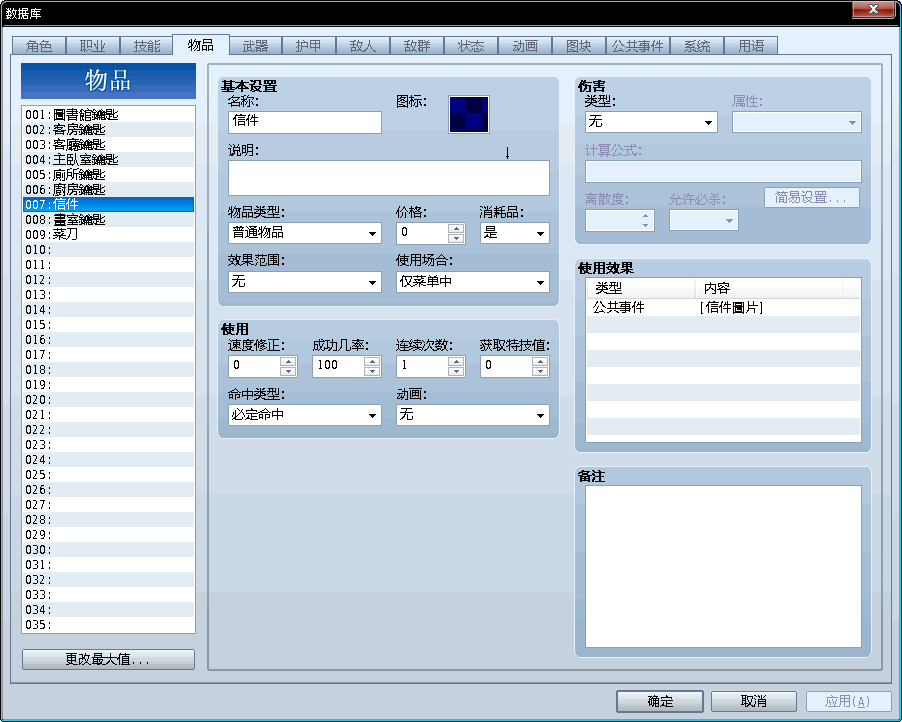Increase 速度修正 with the up arrow
The image size is (902, 722).
coord(288,361)
